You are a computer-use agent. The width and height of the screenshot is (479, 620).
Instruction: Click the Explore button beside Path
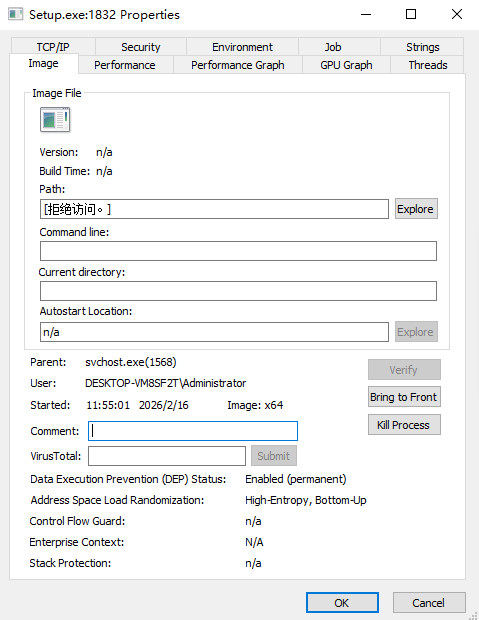pos(416,209)
